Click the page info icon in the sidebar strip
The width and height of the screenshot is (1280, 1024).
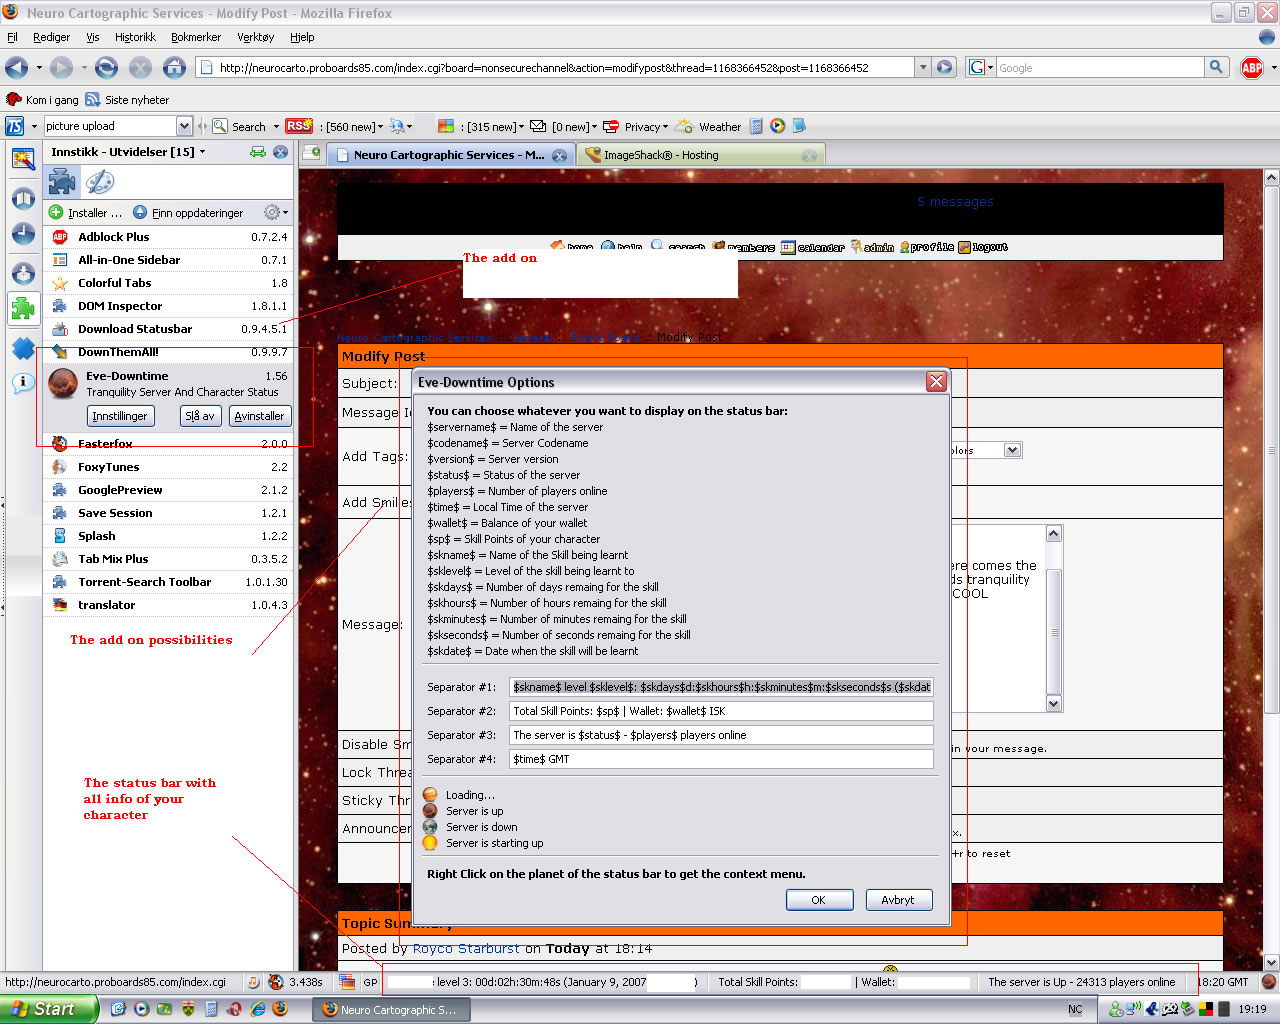(23, 383)
